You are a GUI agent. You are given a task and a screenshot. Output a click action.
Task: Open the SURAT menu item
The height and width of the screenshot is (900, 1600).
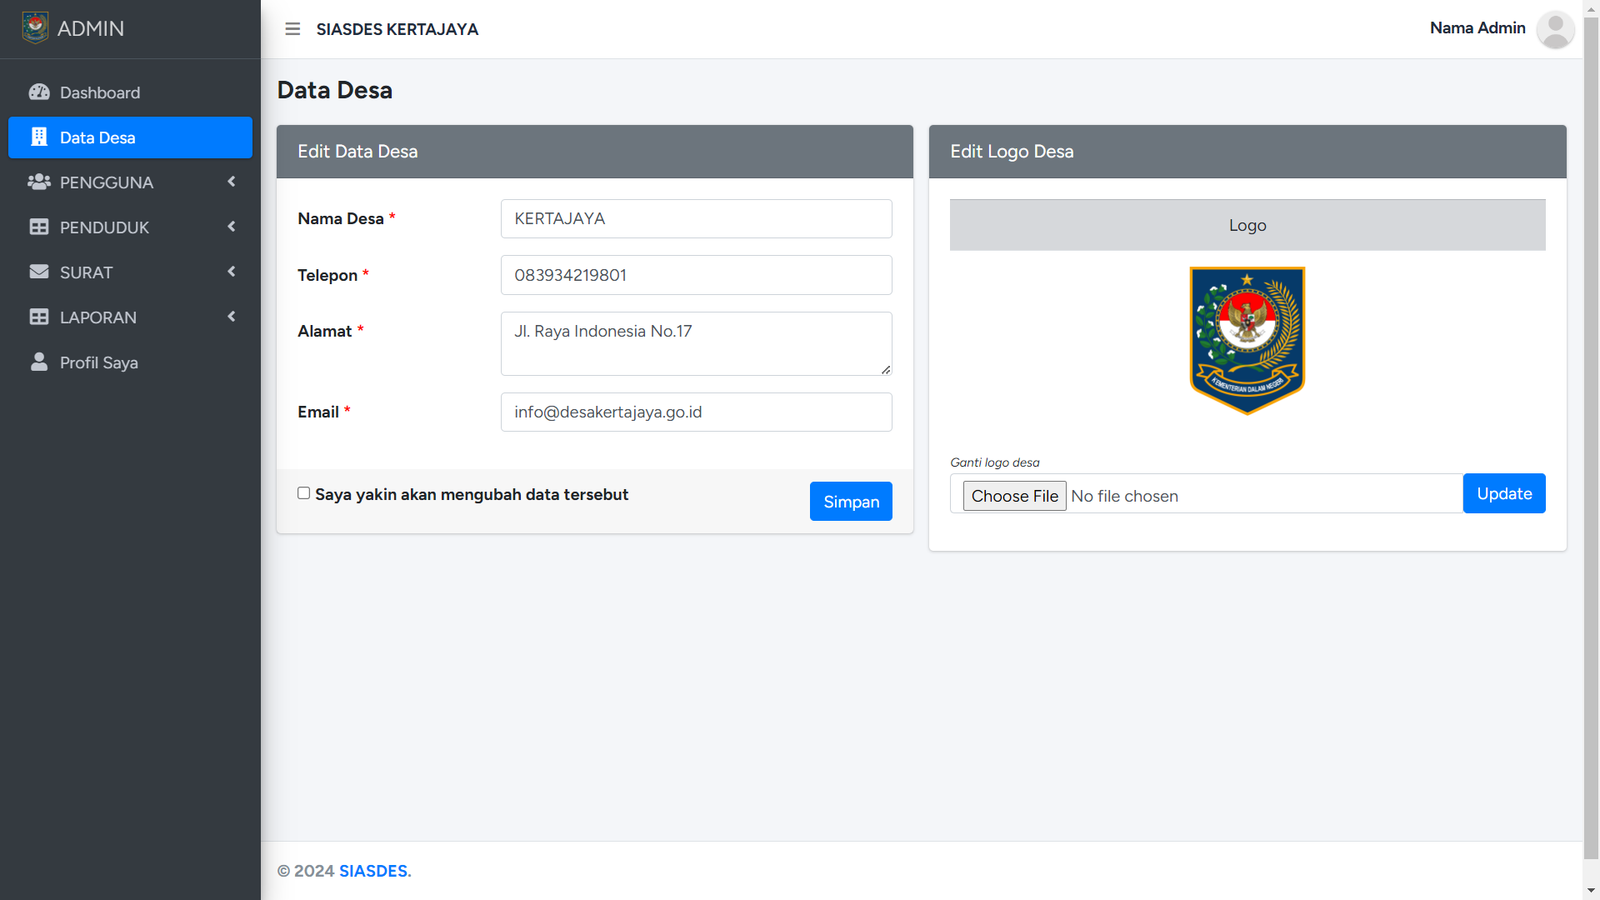pos(87,272)
